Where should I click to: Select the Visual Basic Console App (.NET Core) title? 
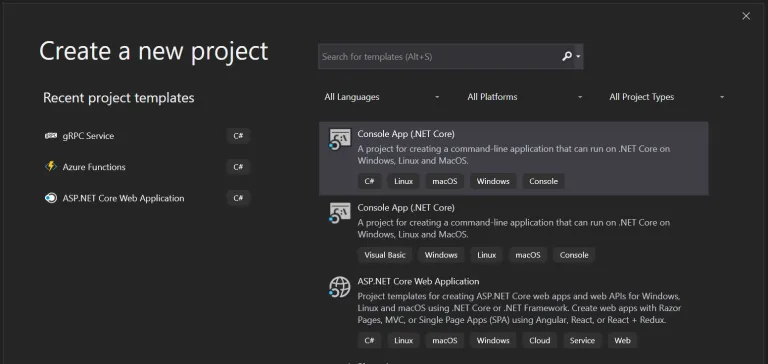(406, 208)
